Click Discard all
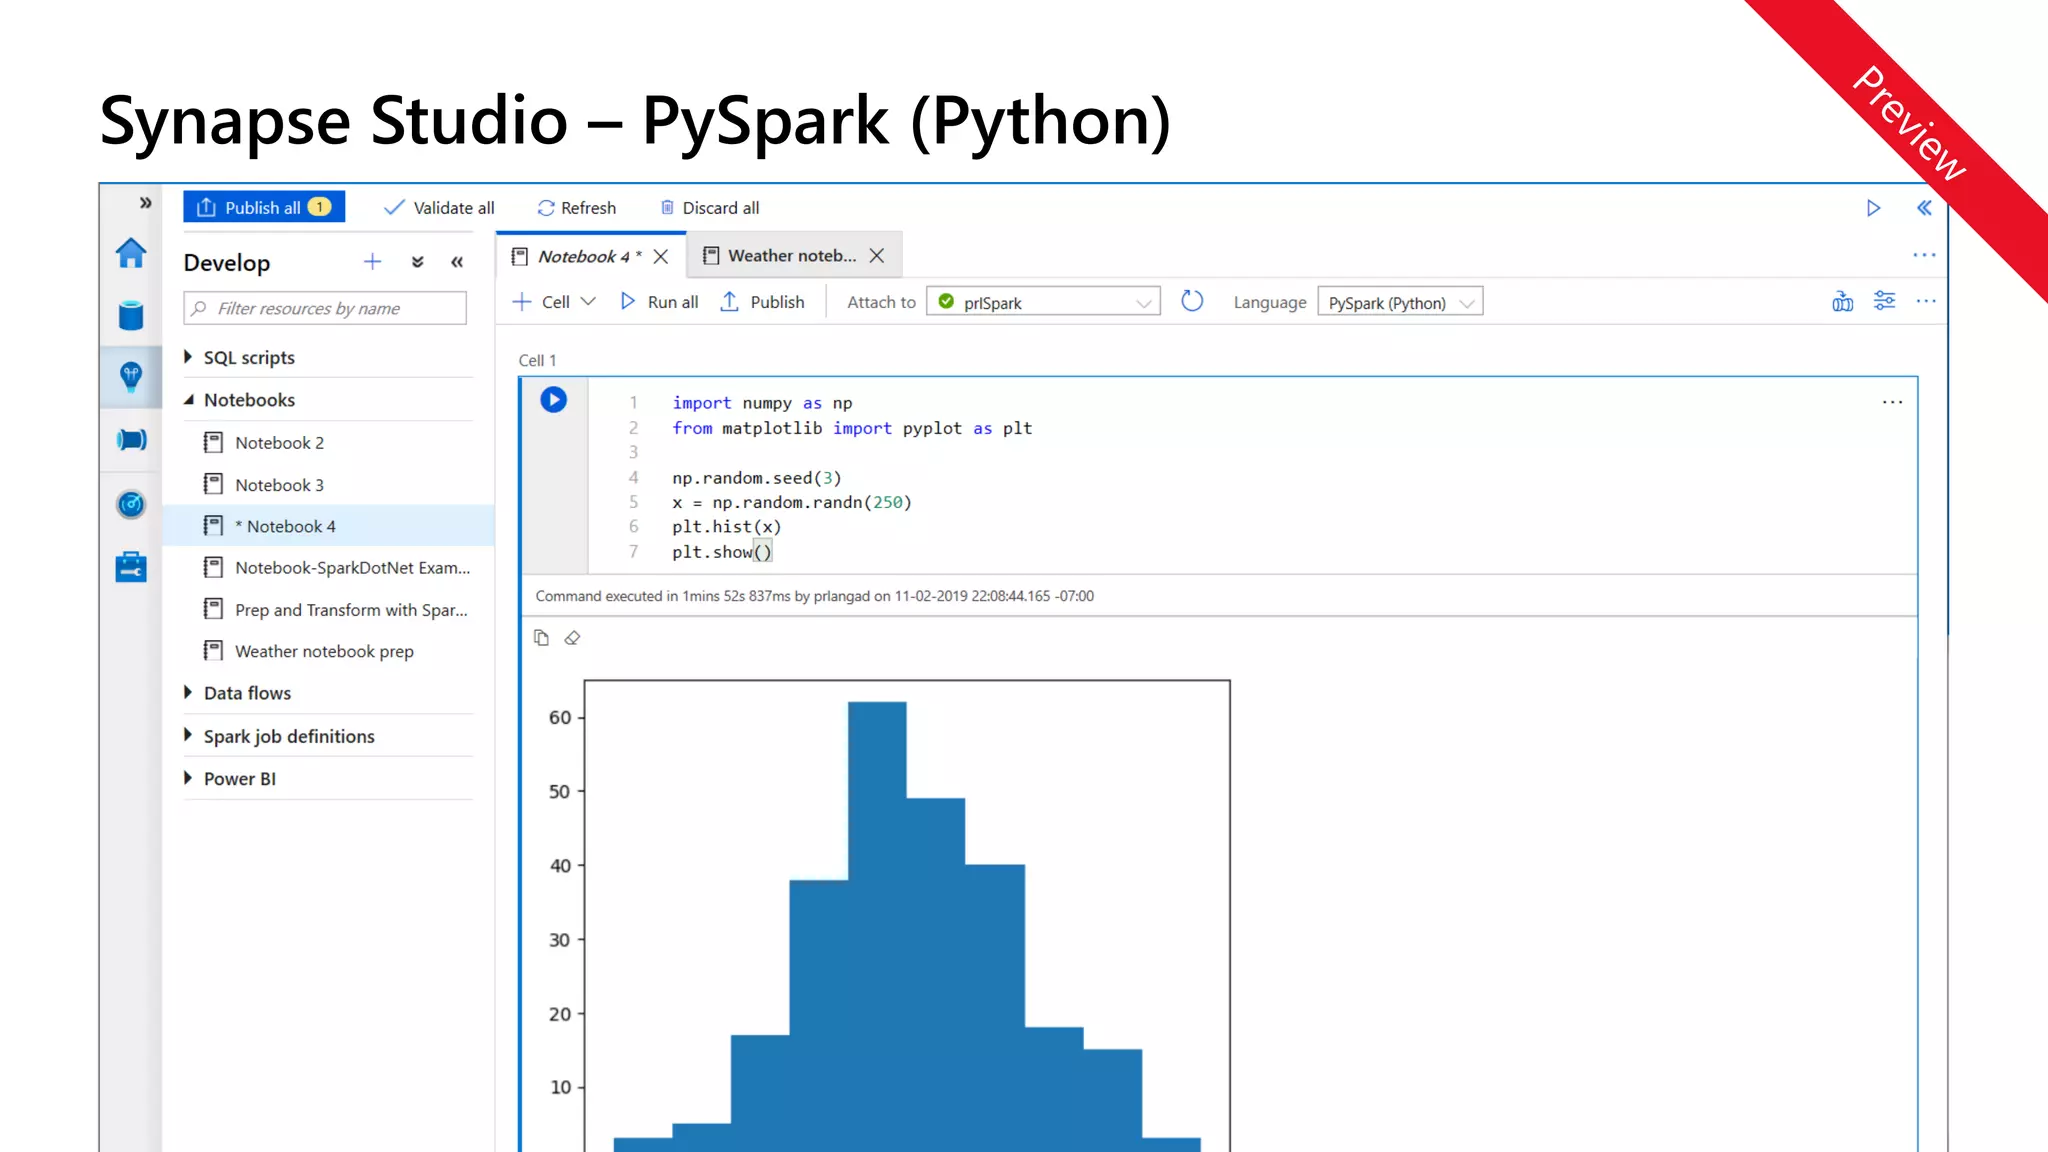 coord(709,208)
